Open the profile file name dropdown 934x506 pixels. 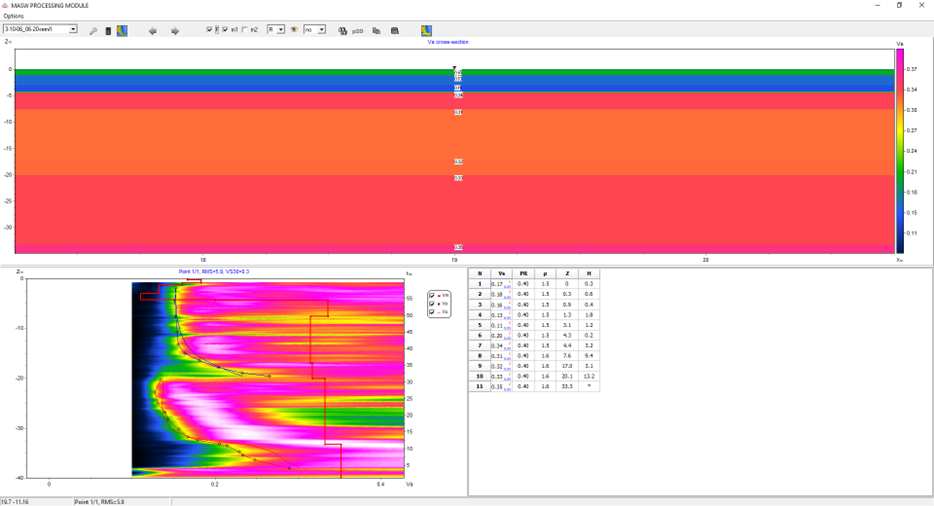73,30
